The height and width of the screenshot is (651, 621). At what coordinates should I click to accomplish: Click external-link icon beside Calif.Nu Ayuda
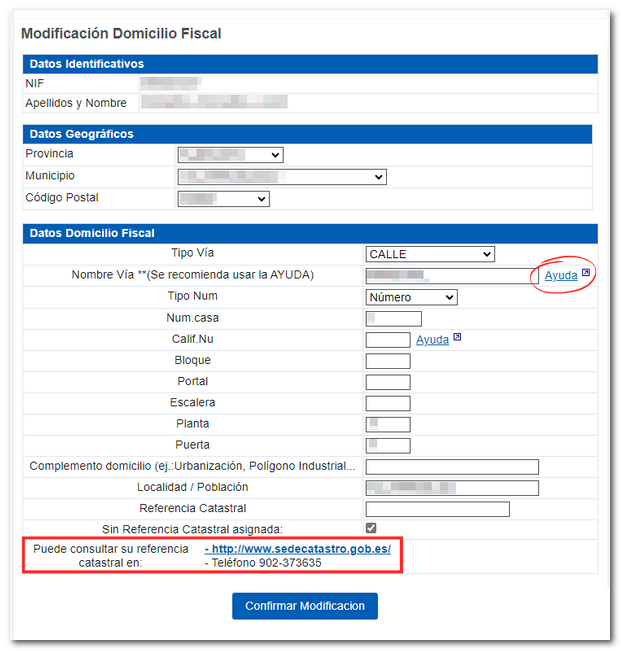point(457,338)
